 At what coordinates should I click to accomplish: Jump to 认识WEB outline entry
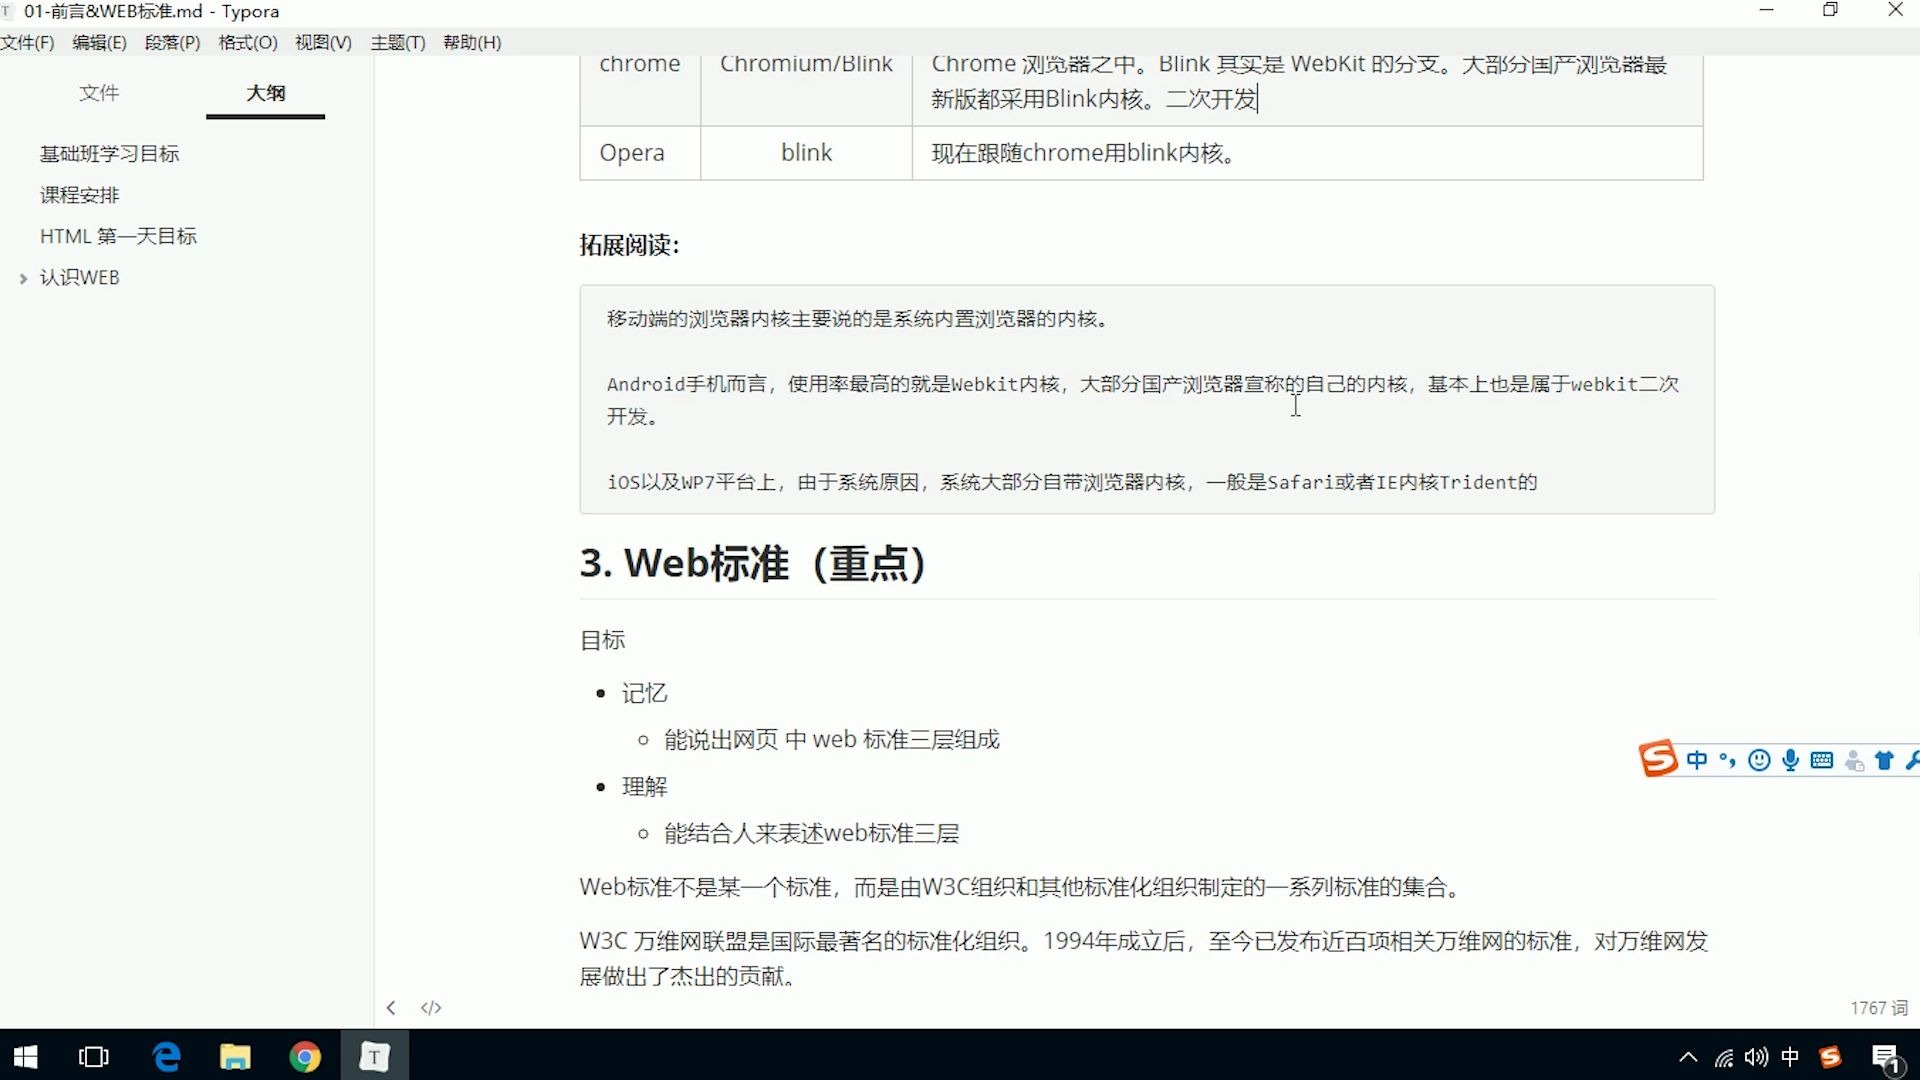pyautogui.click(x=80, y=278)
